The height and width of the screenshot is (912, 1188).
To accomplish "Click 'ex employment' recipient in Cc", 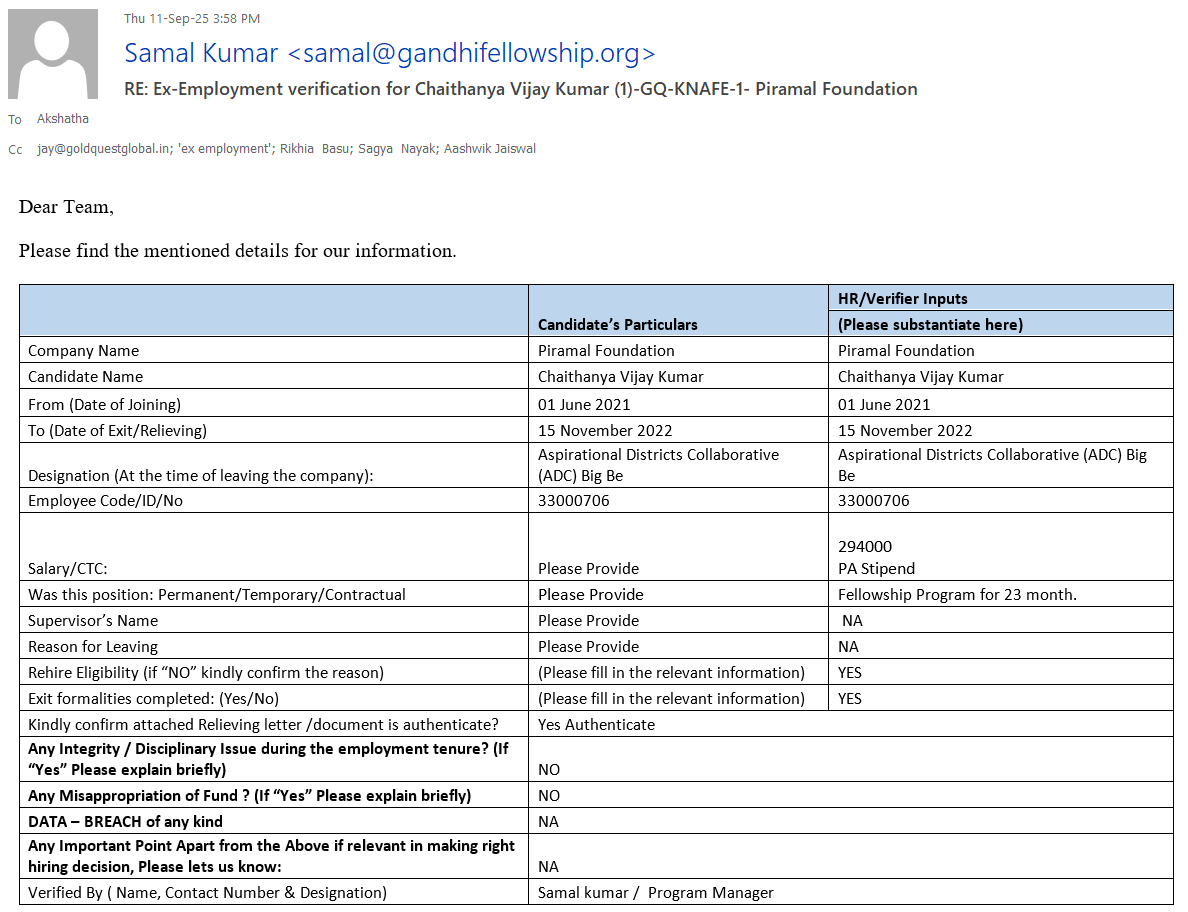I will click(225, 149).
